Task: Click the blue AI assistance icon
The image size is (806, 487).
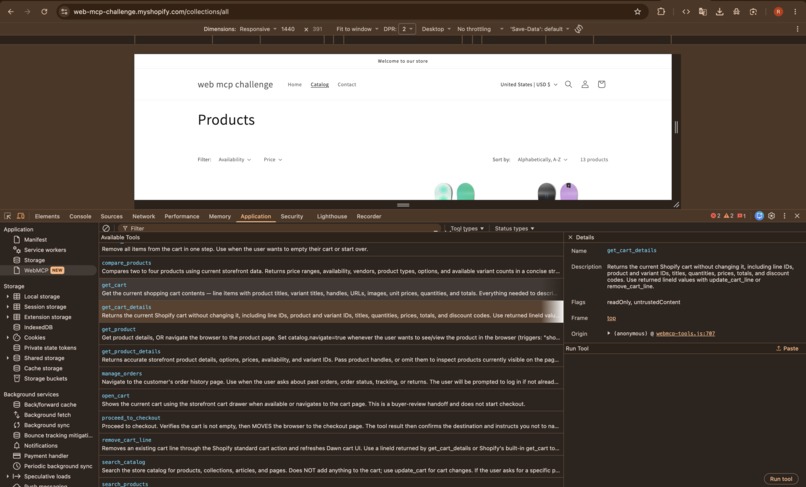Action: coord(759,216)
